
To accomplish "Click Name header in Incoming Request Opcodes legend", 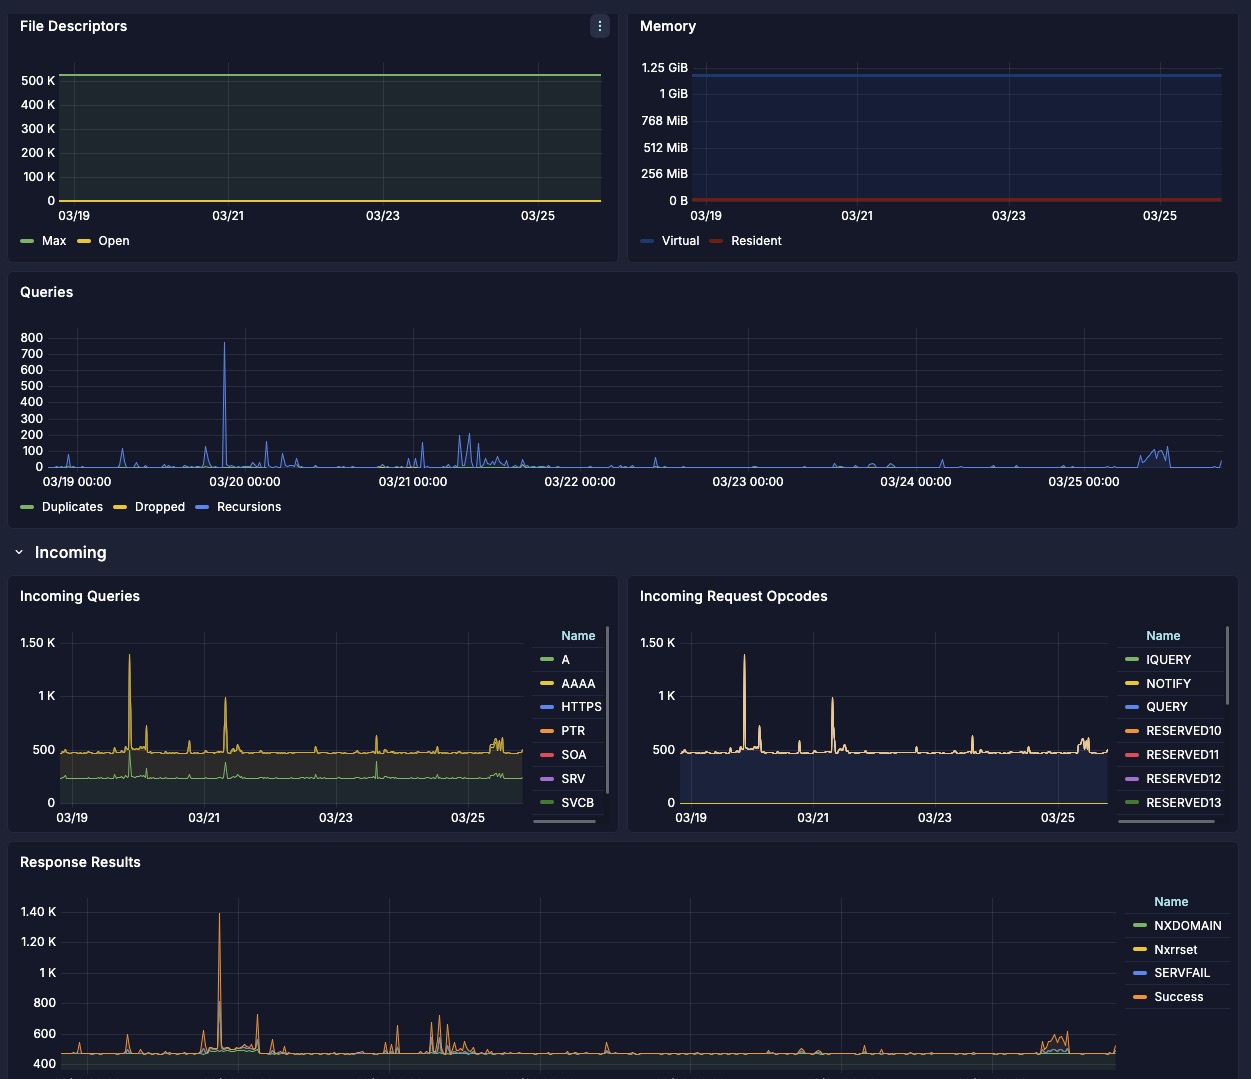I will (x=1163, y=636).
